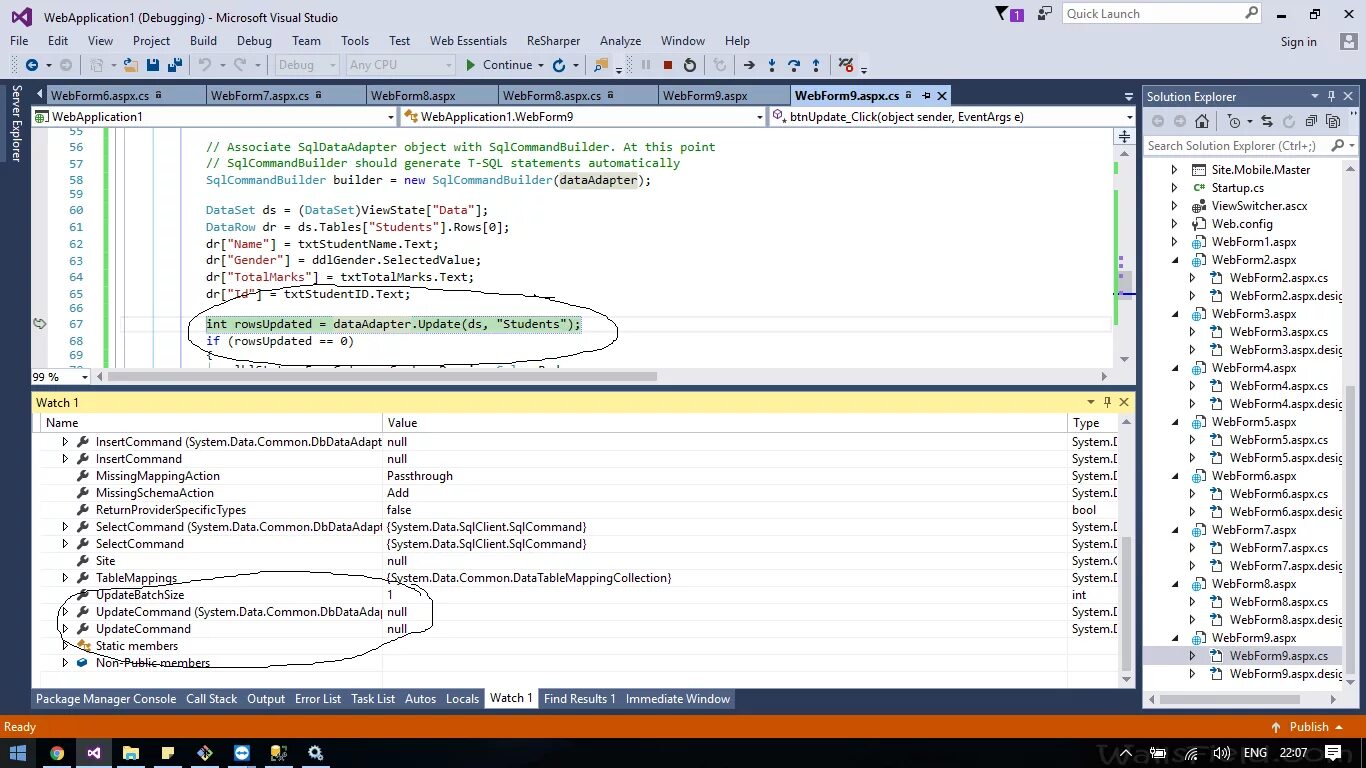This screenshot has height=768, width=1366.
Task: Click the Show Next Statement arrow icon
Action: 749,65
